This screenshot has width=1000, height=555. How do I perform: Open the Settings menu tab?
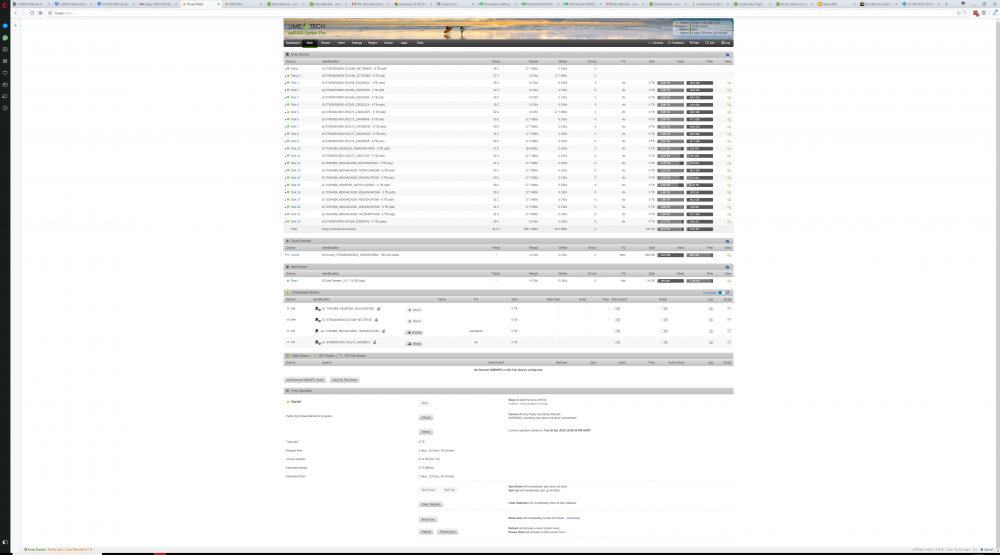(357, 43)
